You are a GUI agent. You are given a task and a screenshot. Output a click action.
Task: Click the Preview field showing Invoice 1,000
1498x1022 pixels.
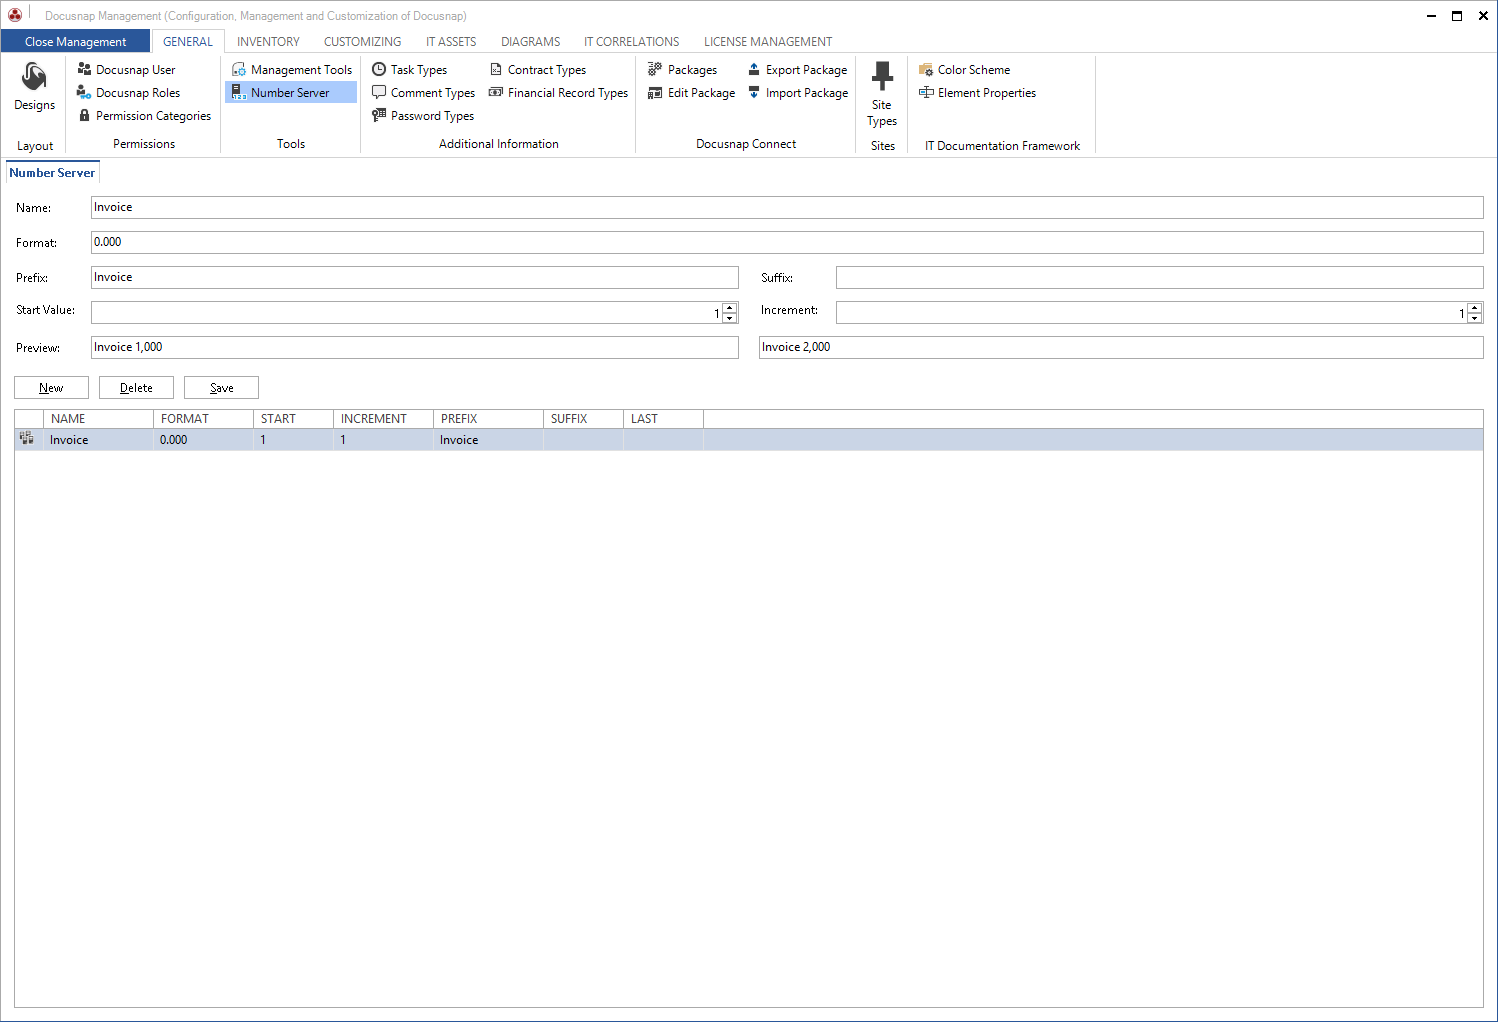415,347
